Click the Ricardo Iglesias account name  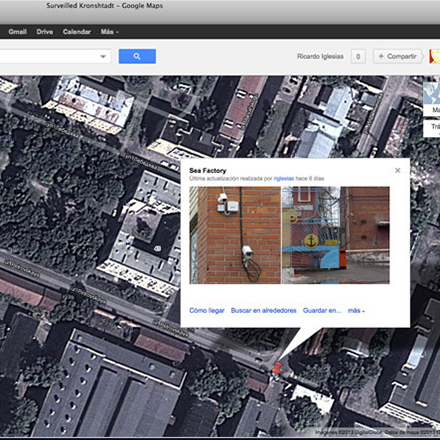pos(320,56)
